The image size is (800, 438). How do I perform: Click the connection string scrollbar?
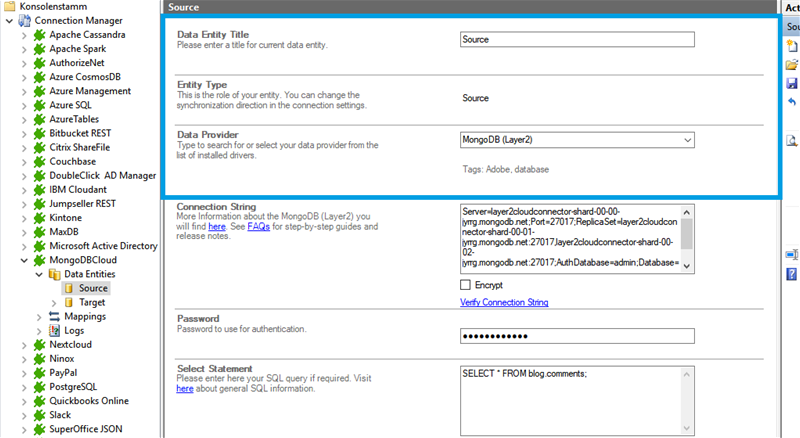pyautogui.click(x=686, y=239)
